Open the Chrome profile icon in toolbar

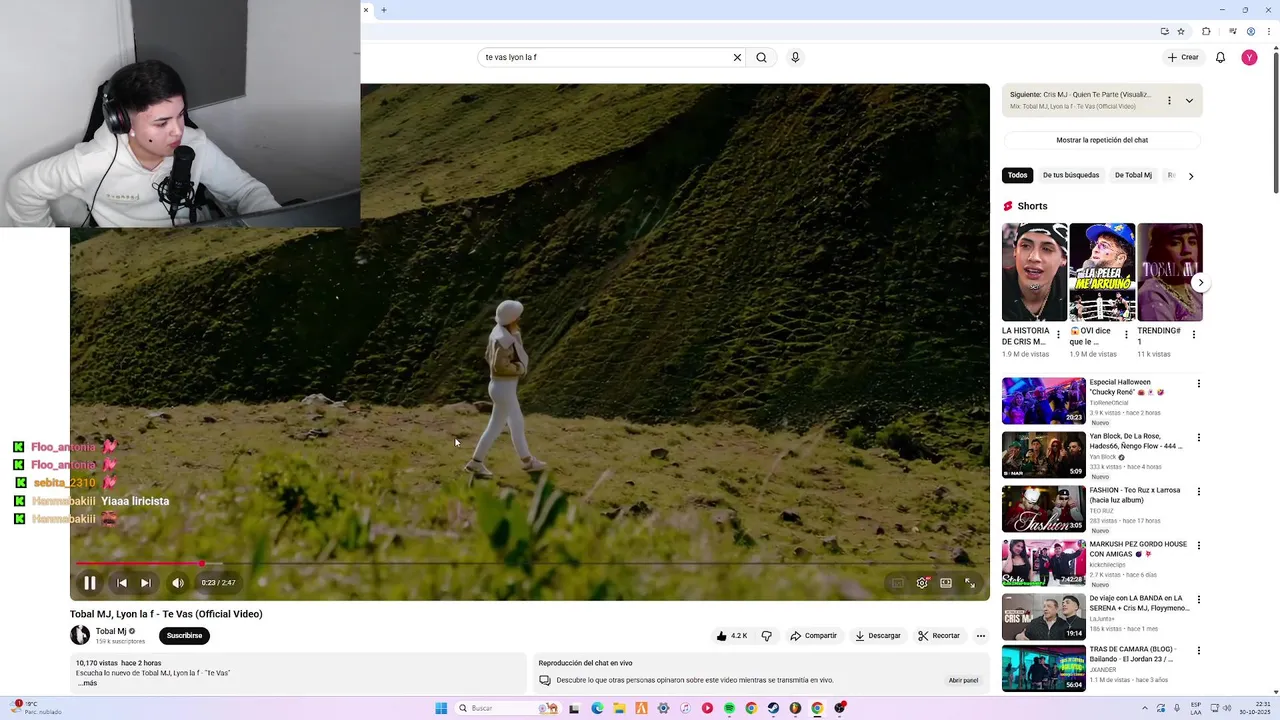(x=1250, y=31)
